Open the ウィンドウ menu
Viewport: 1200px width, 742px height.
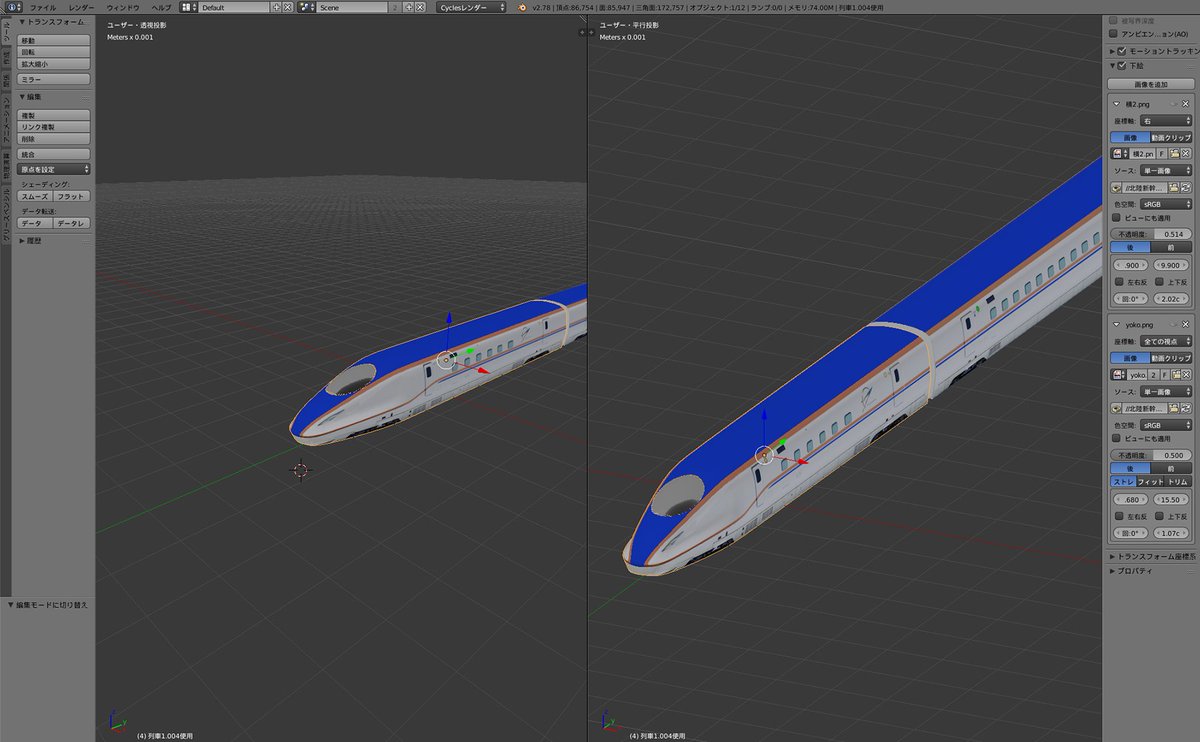123,7
